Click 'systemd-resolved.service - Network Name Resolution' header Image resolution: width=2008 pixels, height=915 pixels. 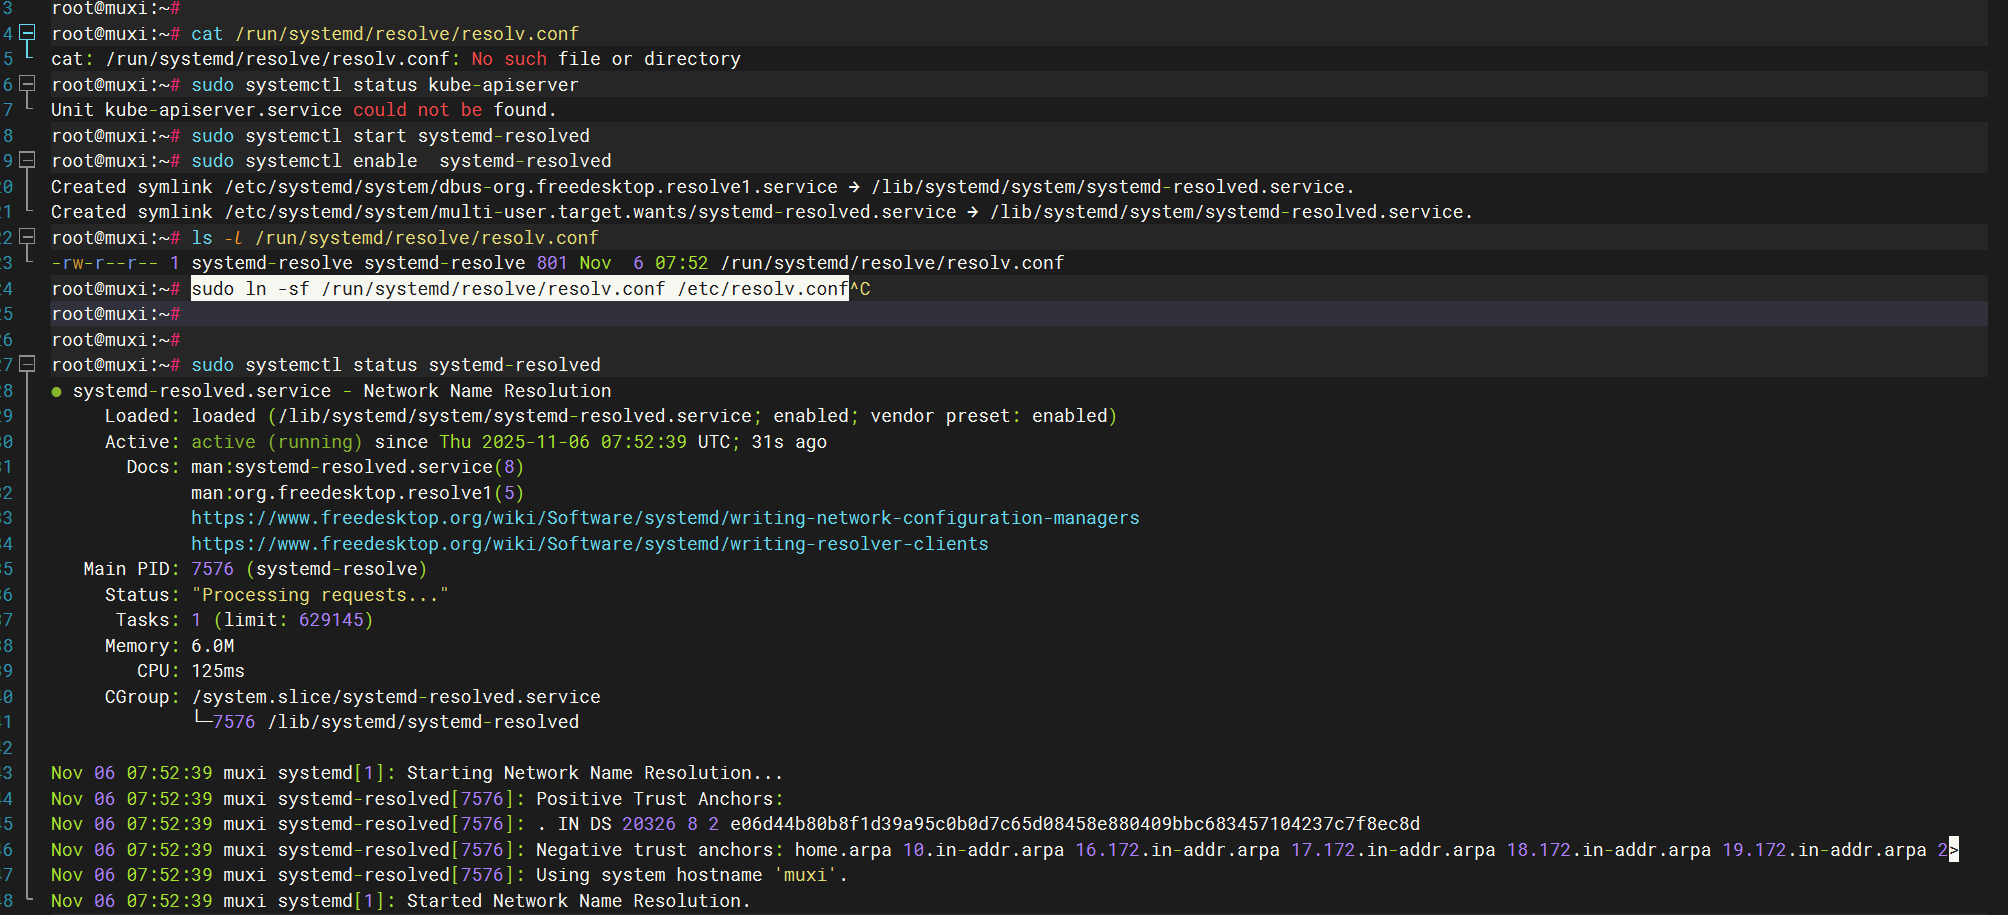click(342, 390)
